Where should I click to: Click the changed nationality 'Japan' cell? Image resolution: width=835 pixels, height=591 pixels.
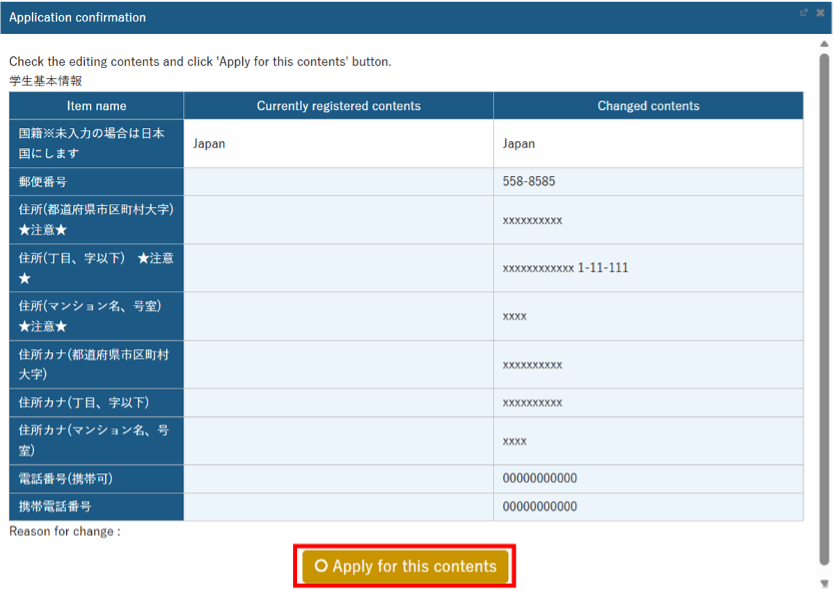519,144
